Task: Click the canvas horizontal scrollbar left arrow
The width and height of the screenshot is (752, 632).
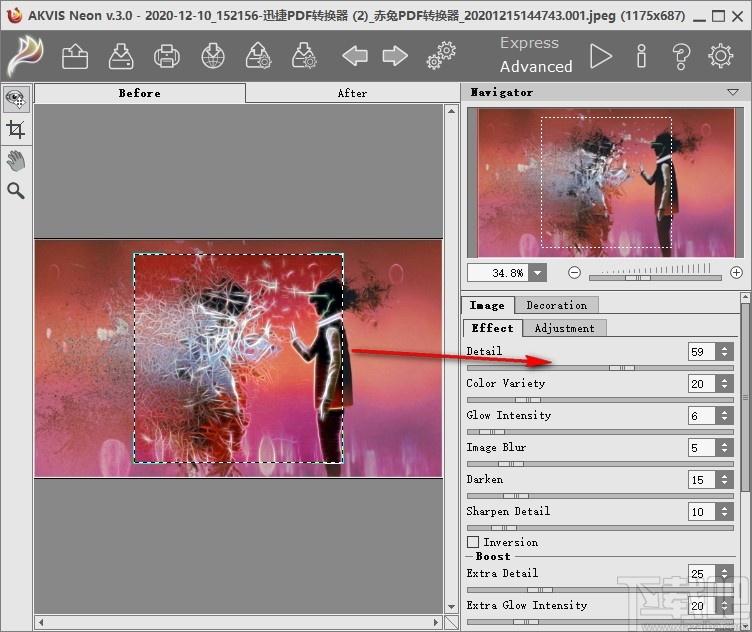Action: tap(41, 622)
